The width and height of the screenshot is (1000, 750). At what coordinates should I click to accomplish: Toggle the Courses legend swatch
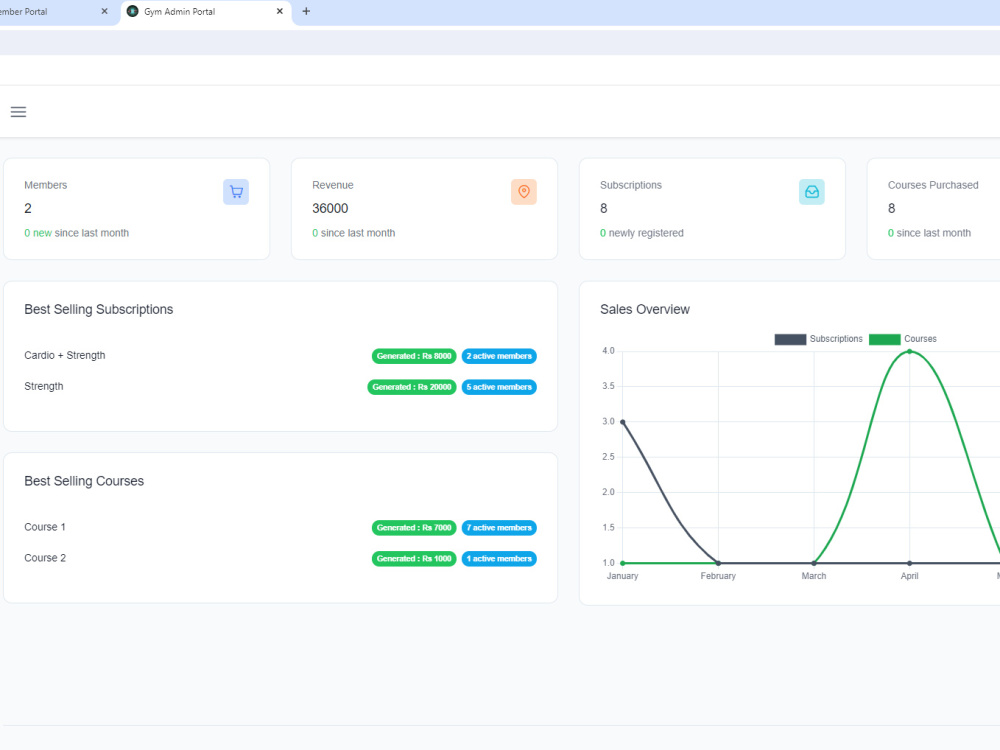pos(885,339)
